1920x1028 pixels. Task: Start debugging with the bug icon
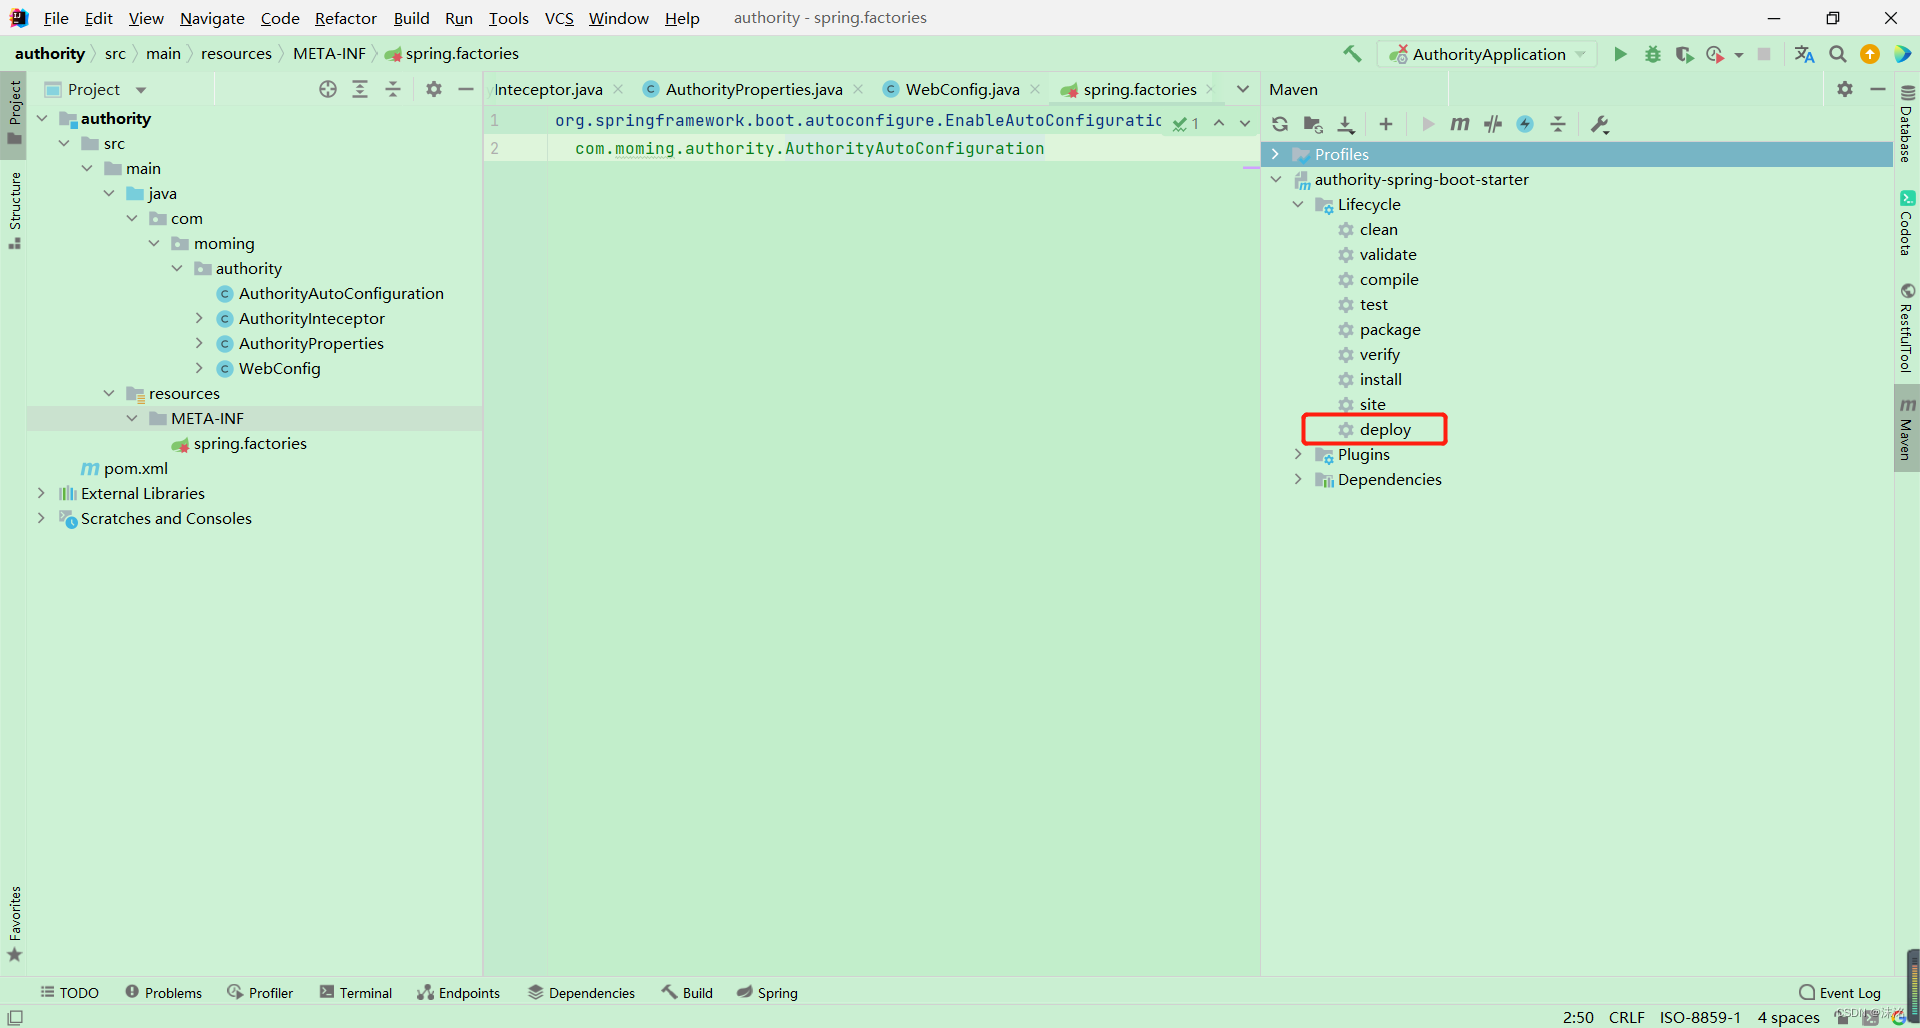[1652, 54]
